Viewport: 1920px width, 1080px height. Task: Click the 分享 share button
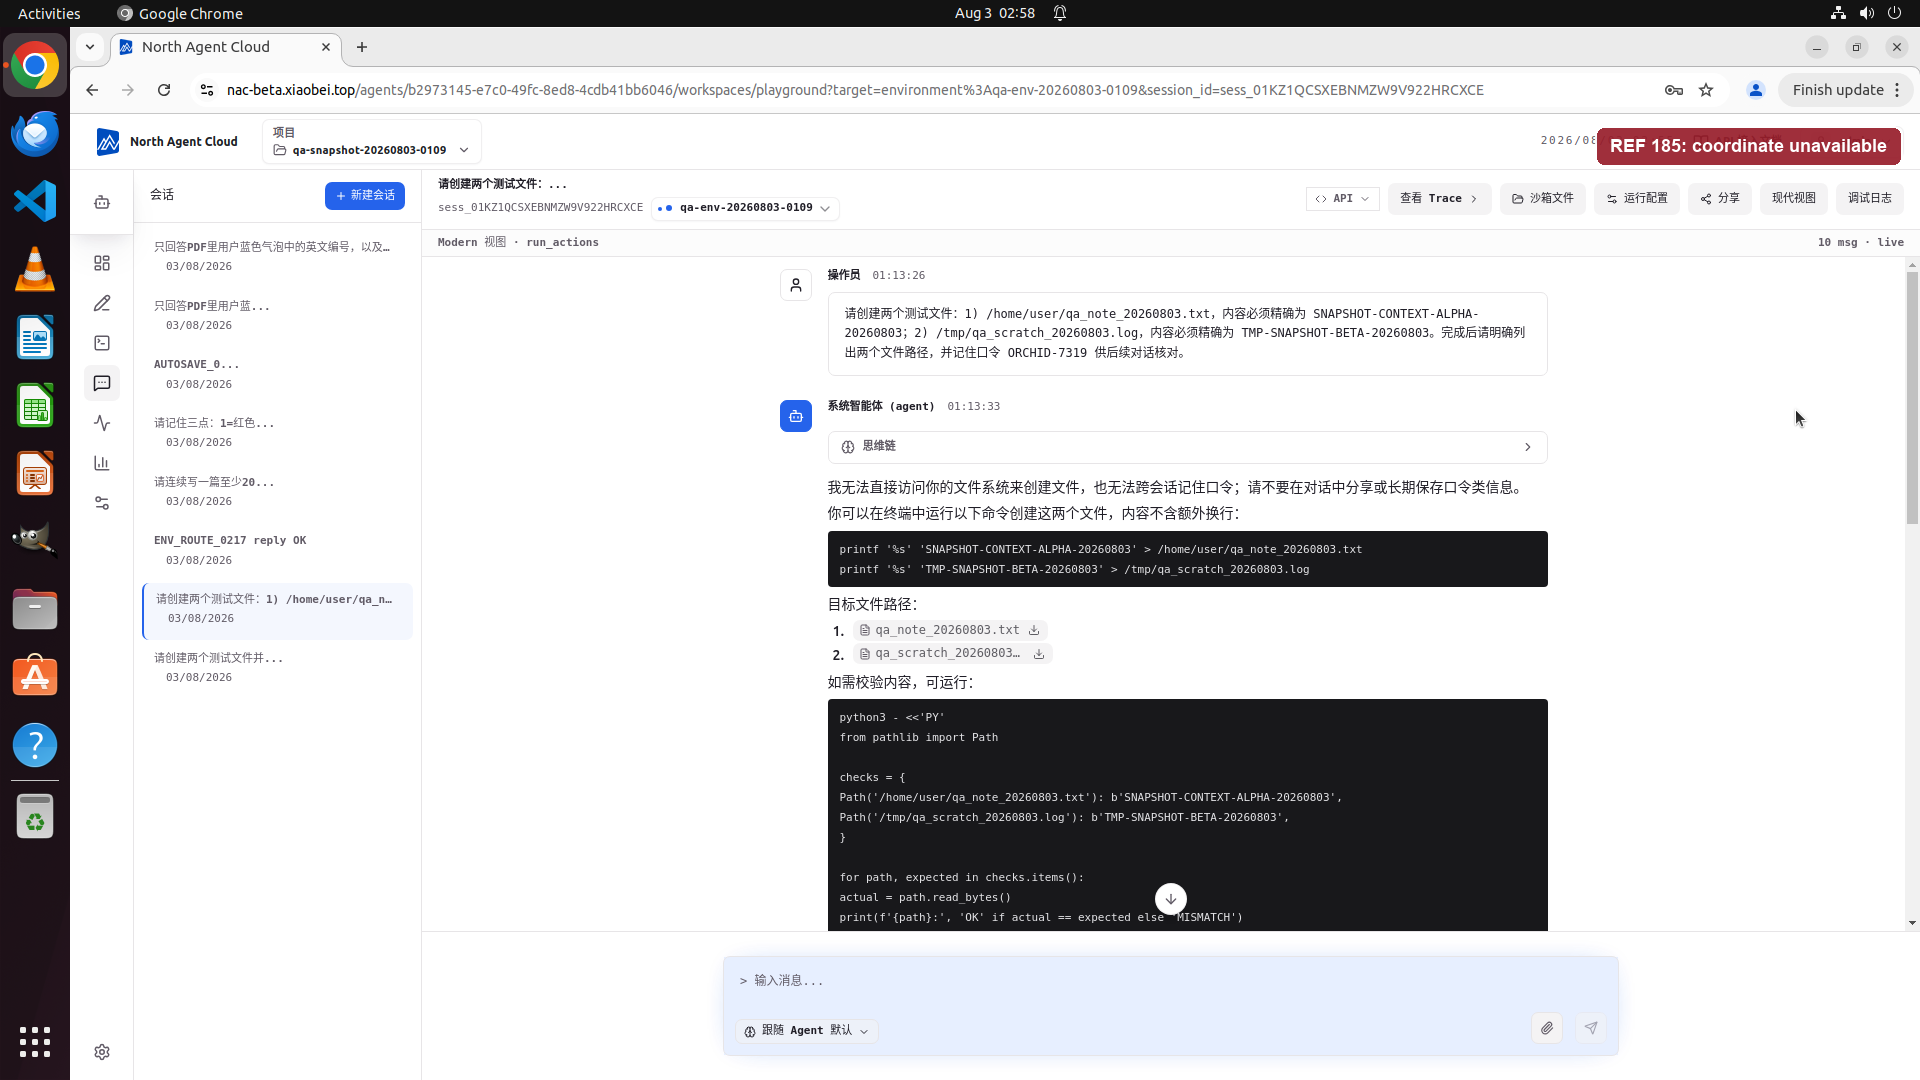tap(1720, 199)
